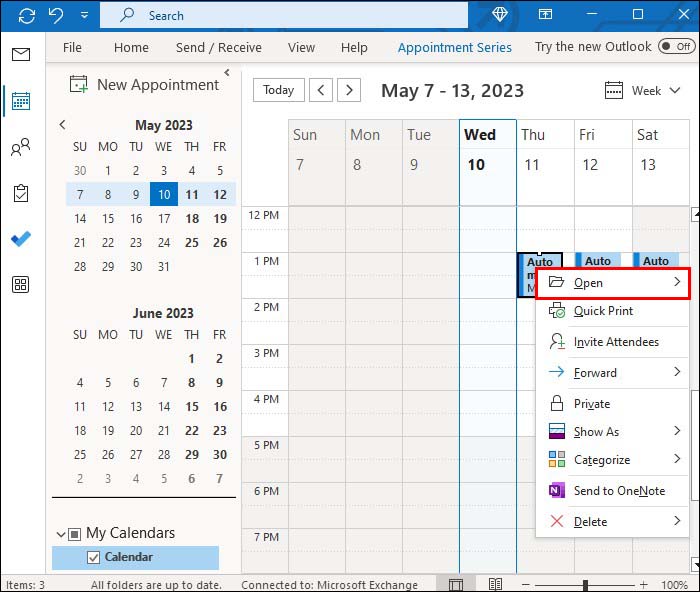Open the More Apps grid icon
This screenshot has height=592, width=700.
(x=21, y=284)
